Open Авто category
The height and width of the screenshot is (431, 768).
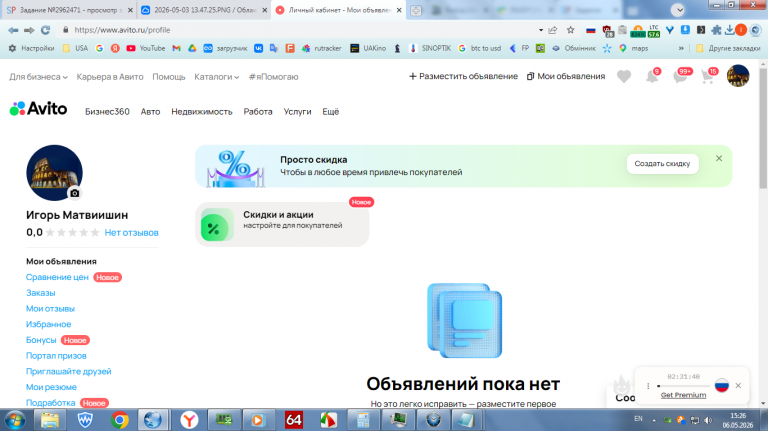click(150, 112)
